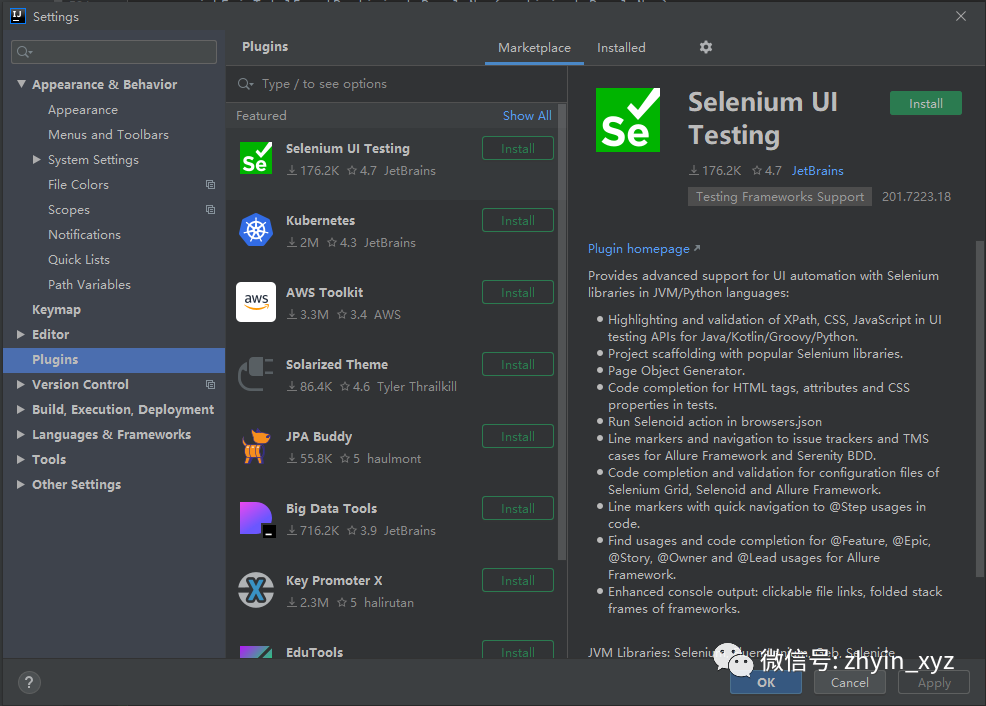The height and width of the screenshot is (706, 986).
Task: Click the Key Promoter X icon
Action: 256,590
